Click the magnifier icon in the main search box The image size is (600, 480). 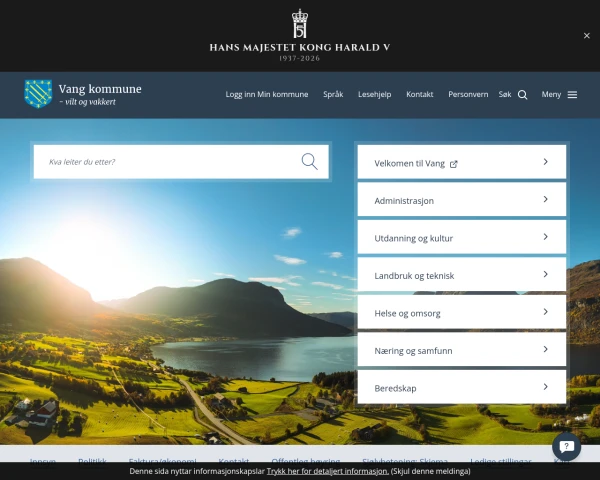[x=309, y=162]
